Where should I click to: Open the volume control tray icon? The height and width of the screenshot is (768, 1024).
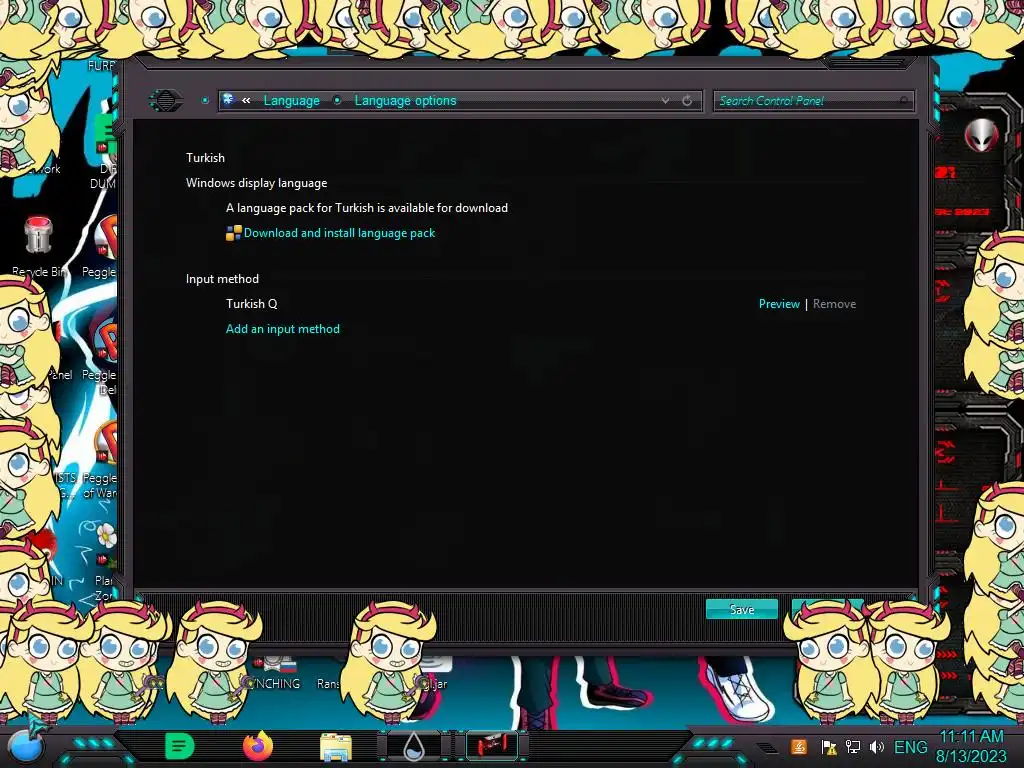(876, 746)
